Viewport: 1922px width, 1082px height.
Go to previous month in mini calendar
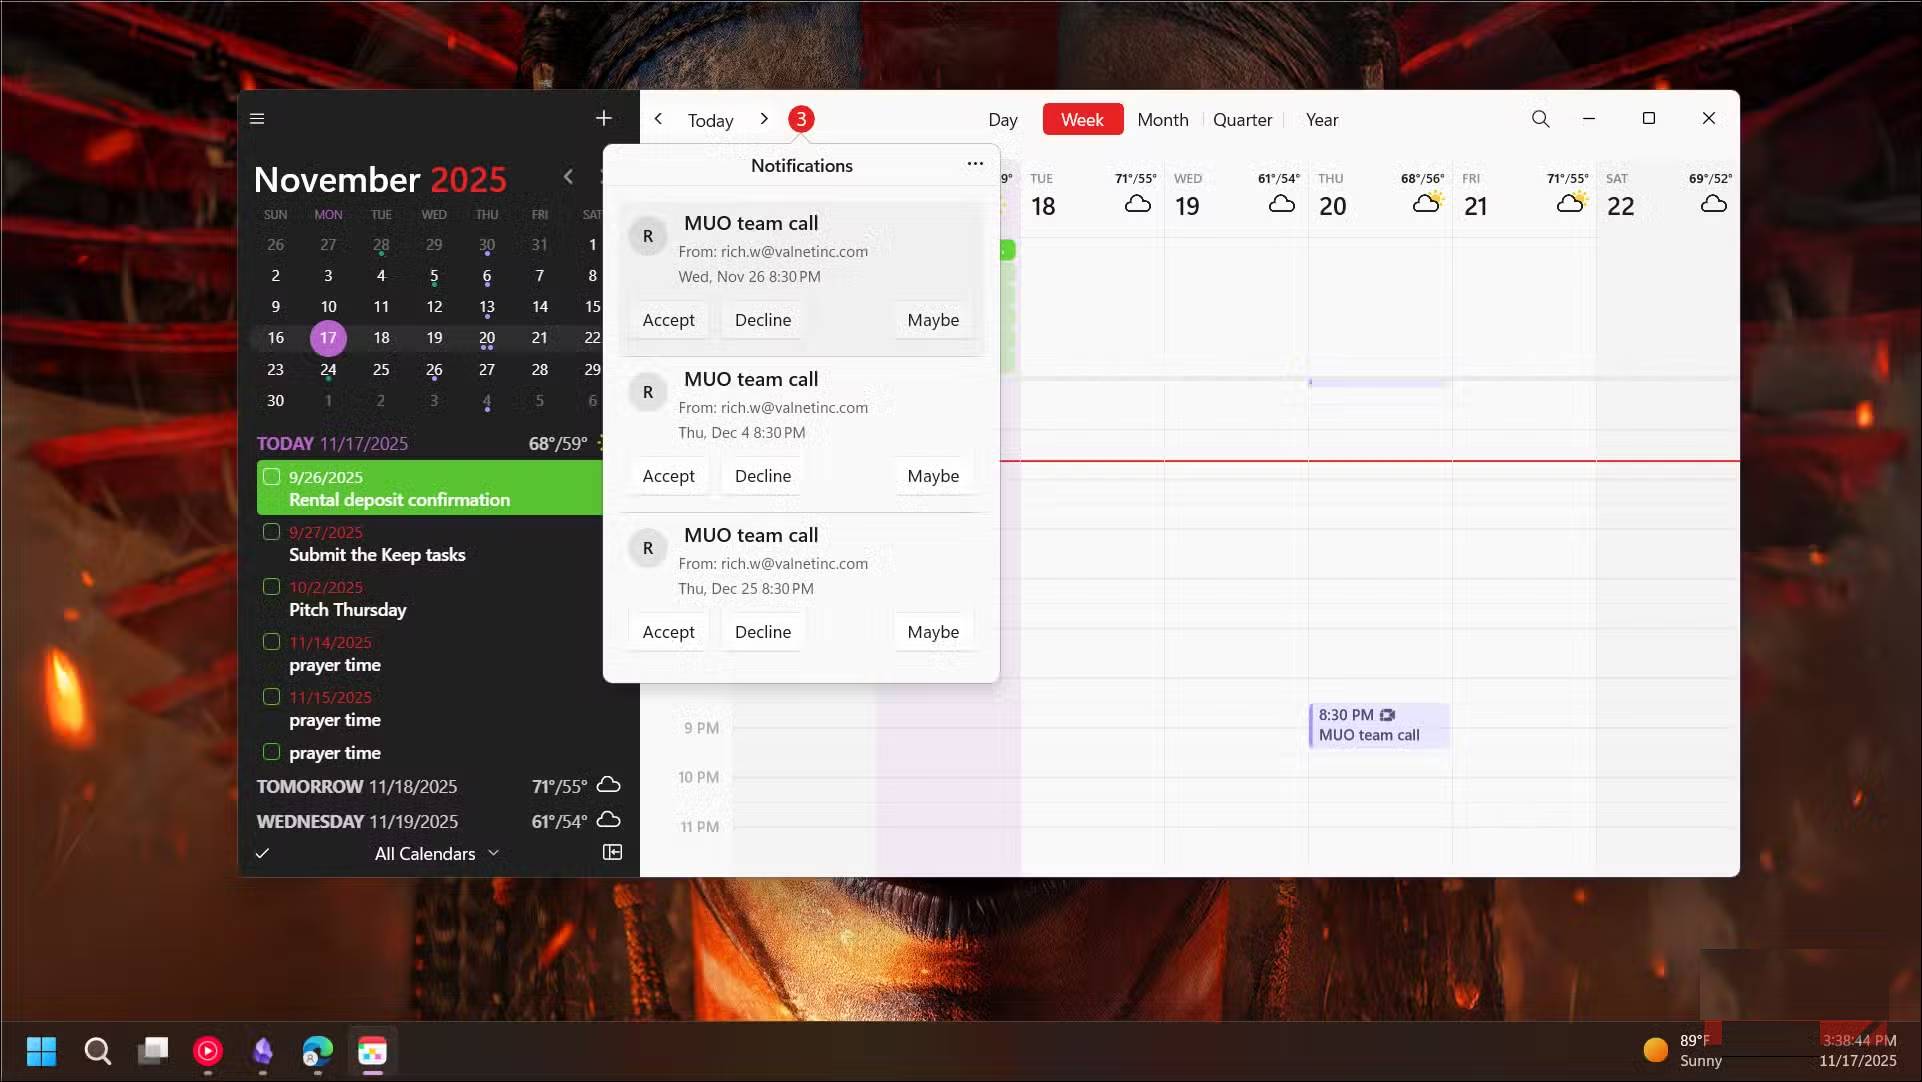568,177
